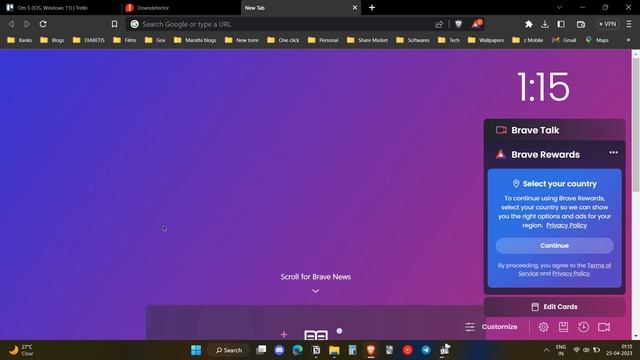Image resolution: width=640 pixels, height=360 pixels.
Task: Open the Windows Start menu
Action: pyautogui.click(x=196, y=350)
